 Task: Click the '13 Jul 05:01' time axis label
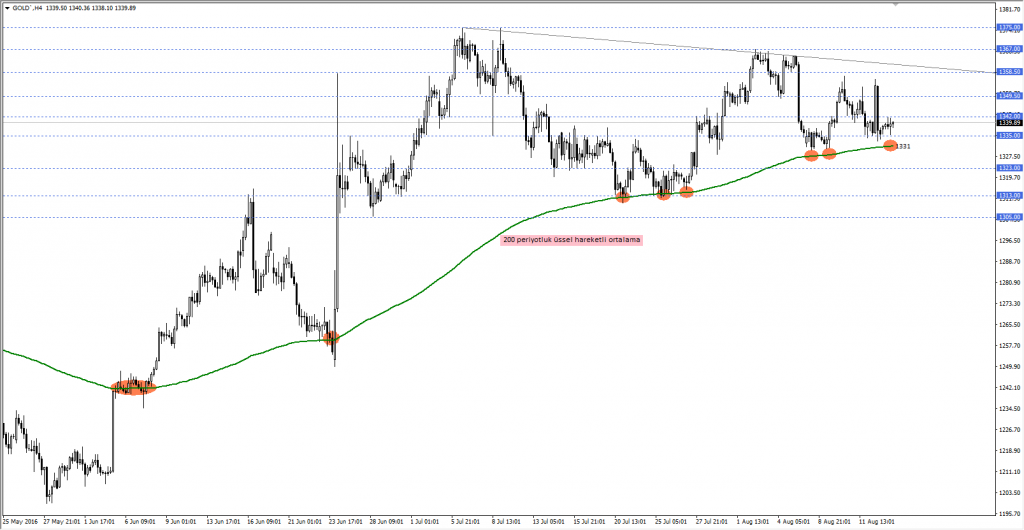click(551, 523)
